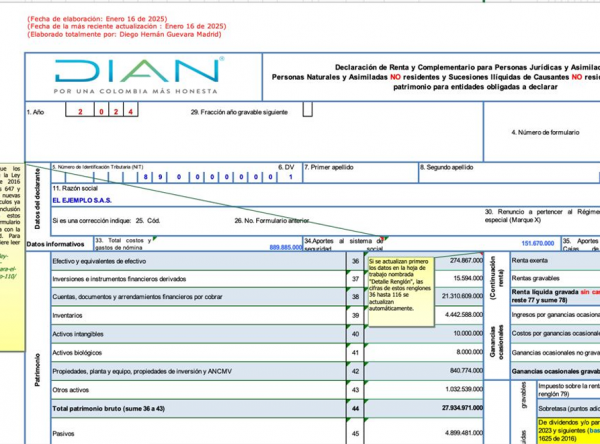Click the '8. Segundo apellido' field
Viewport: 600px width, 444px height.
(x=509, y=173)
